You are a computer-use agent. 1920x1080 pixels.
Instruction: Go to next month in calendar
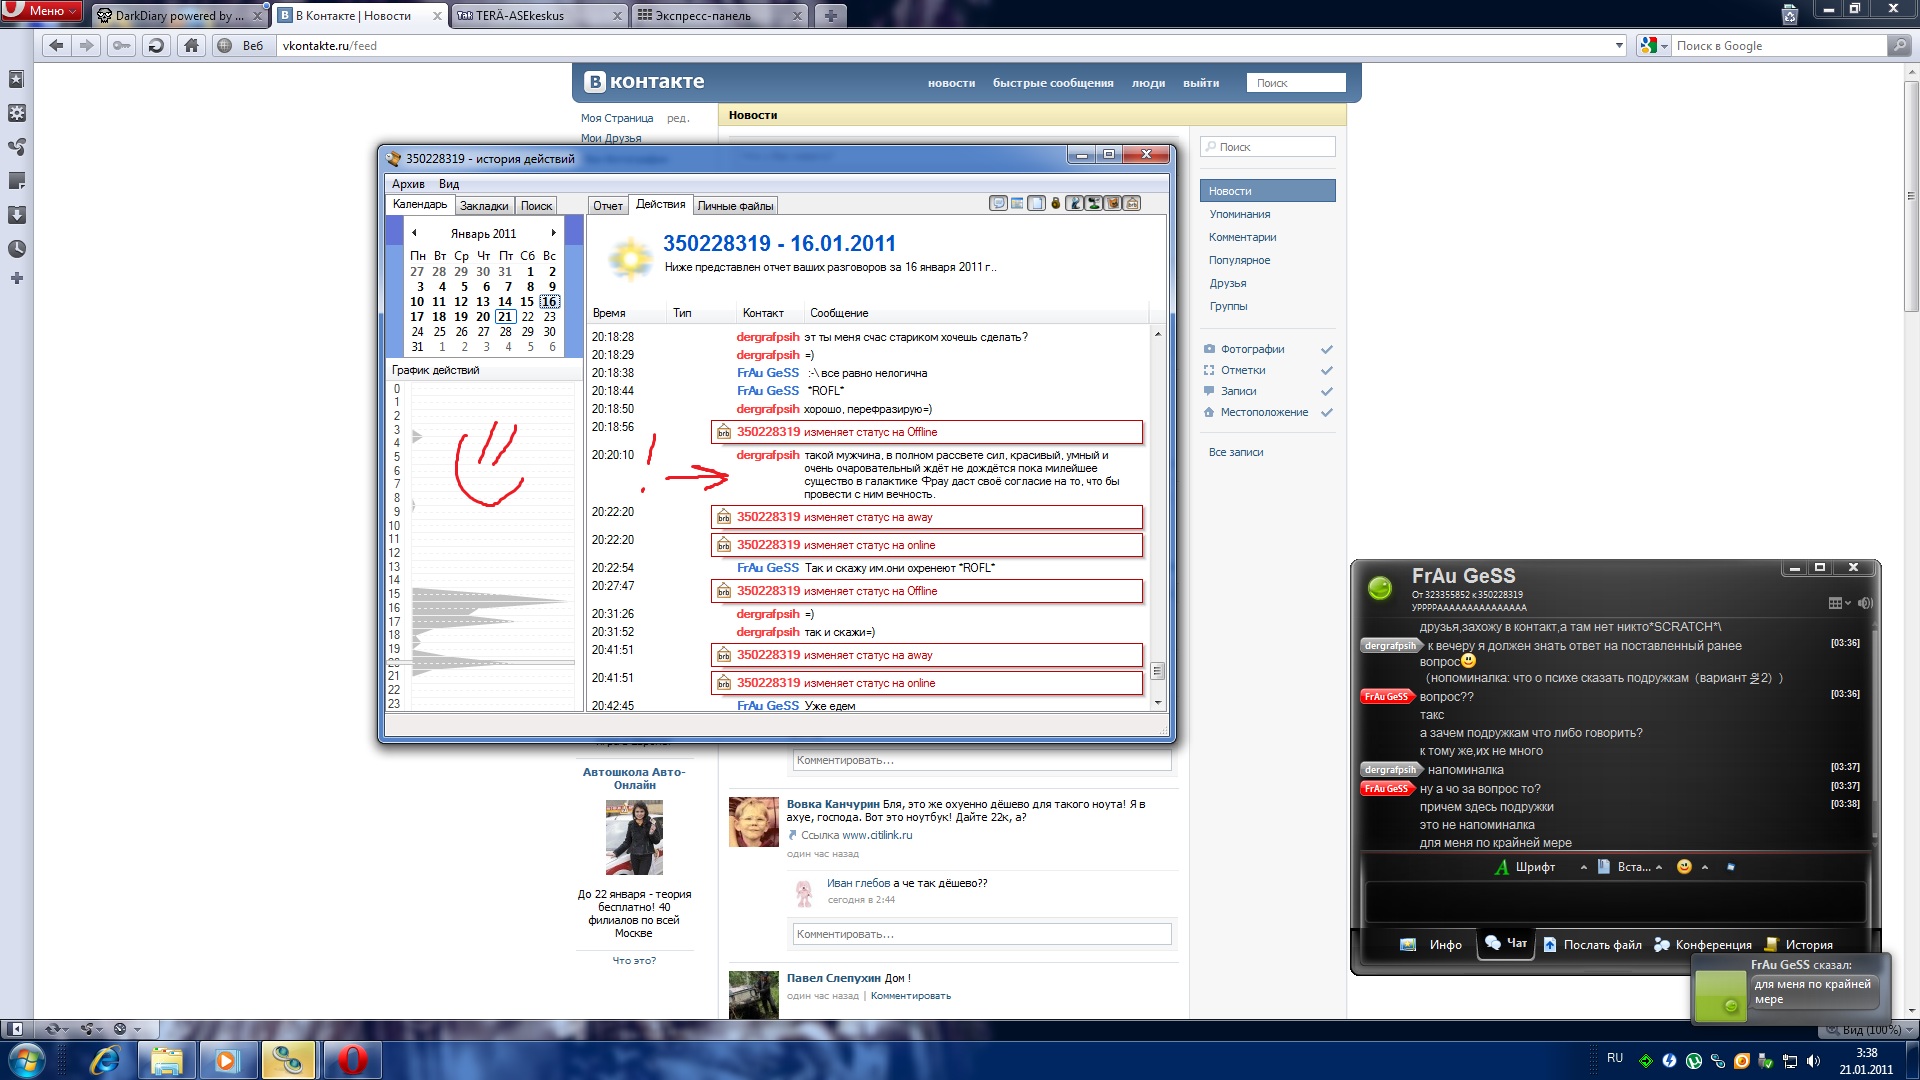tap(553, 233)
